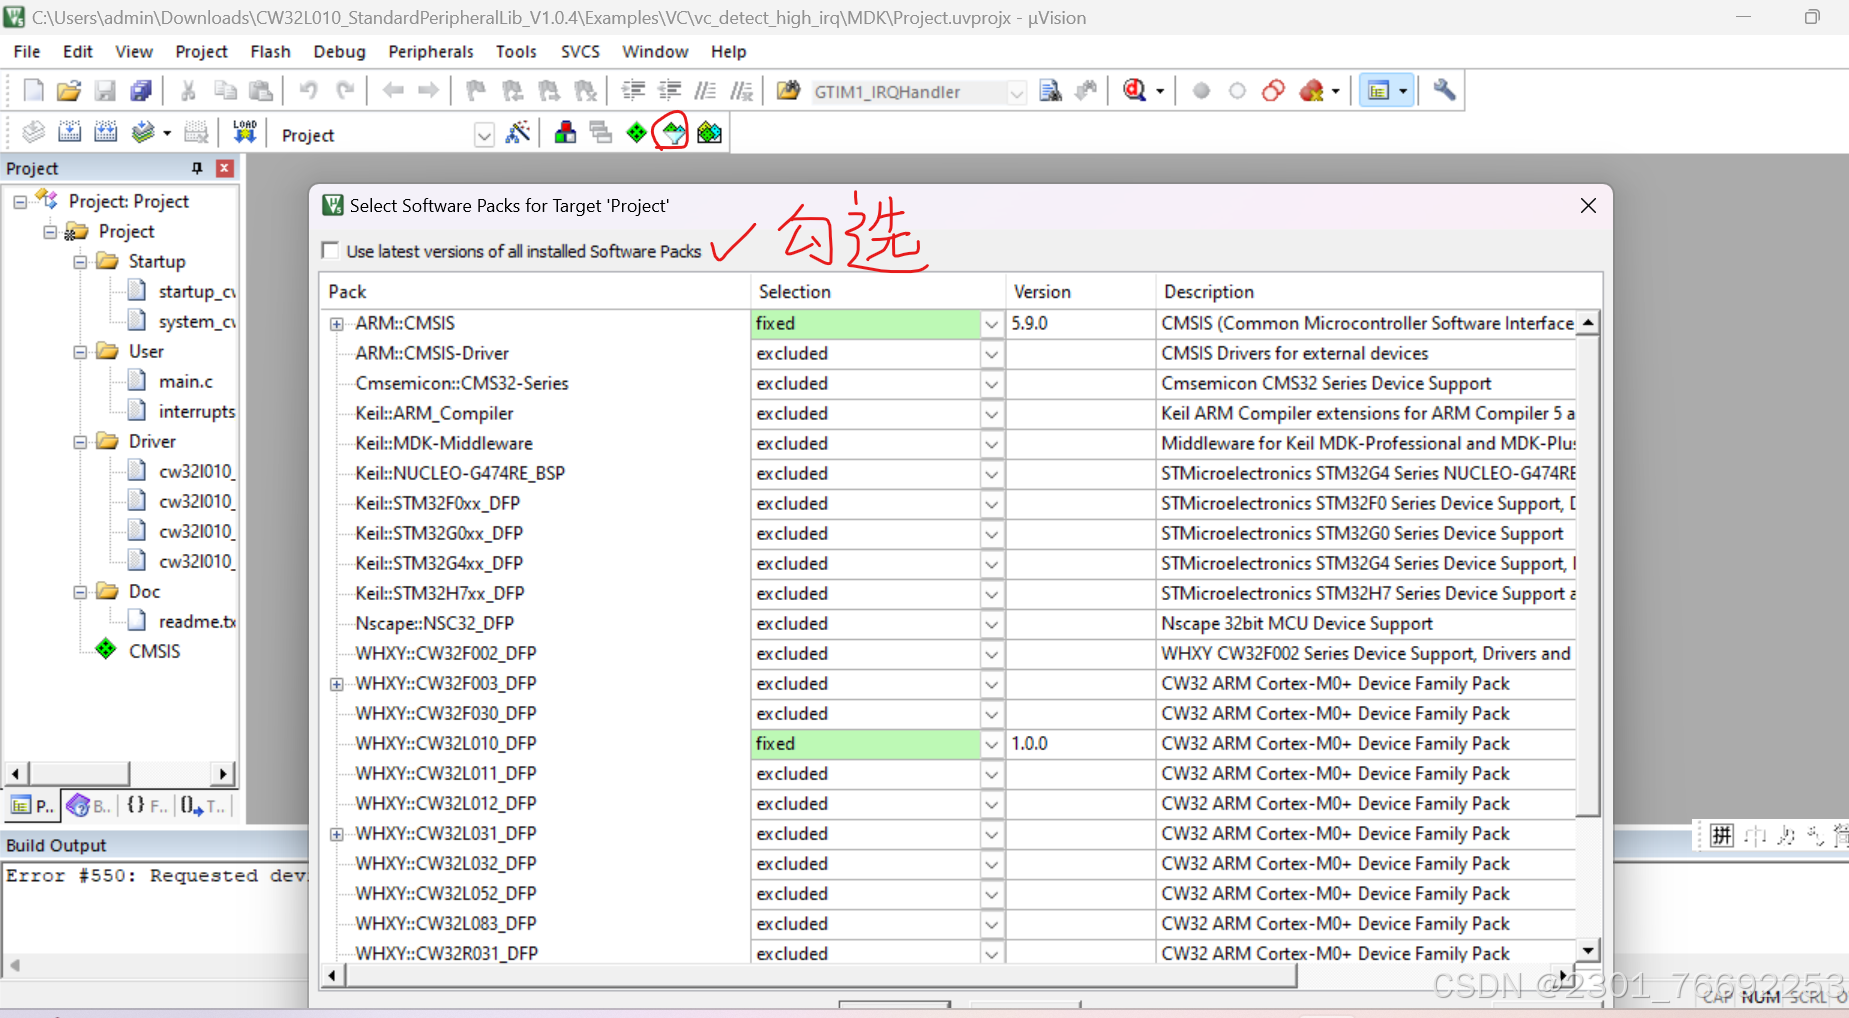Click the Build target icon

70,132
